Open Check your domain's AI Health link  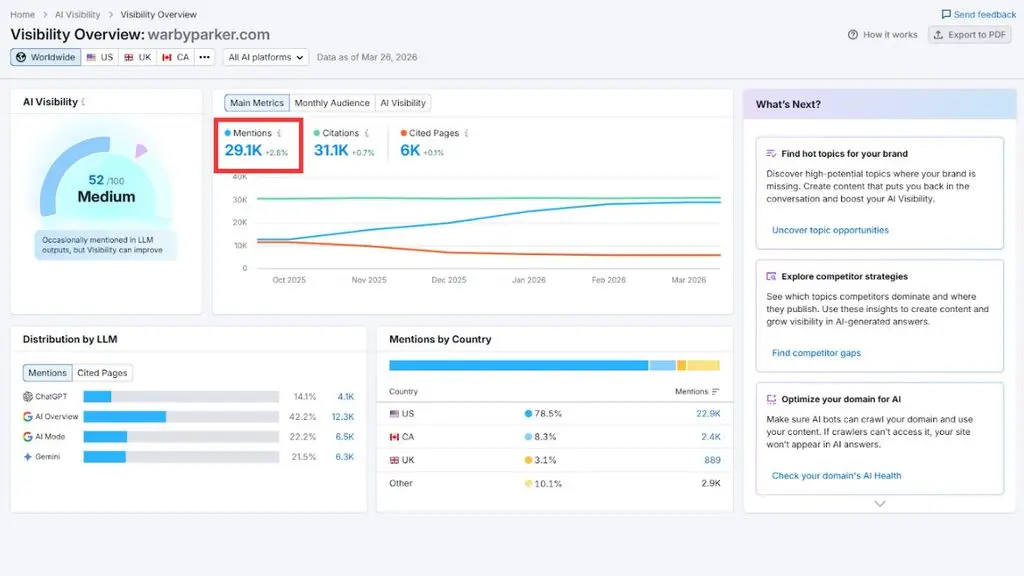[837, 475]
